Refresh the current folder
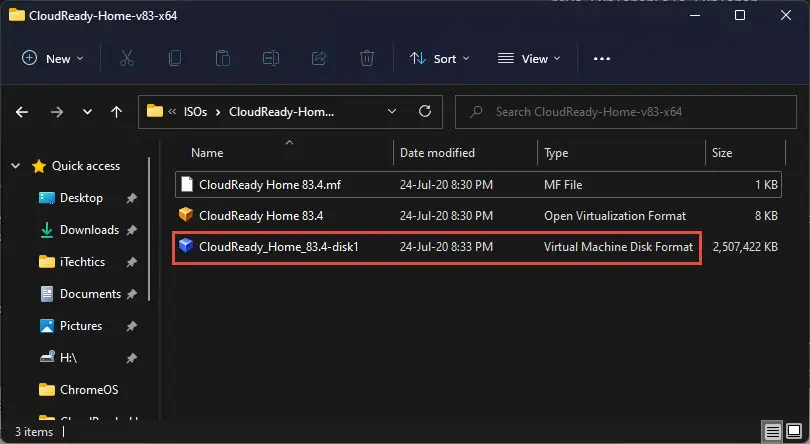 [x=425, y=111]
